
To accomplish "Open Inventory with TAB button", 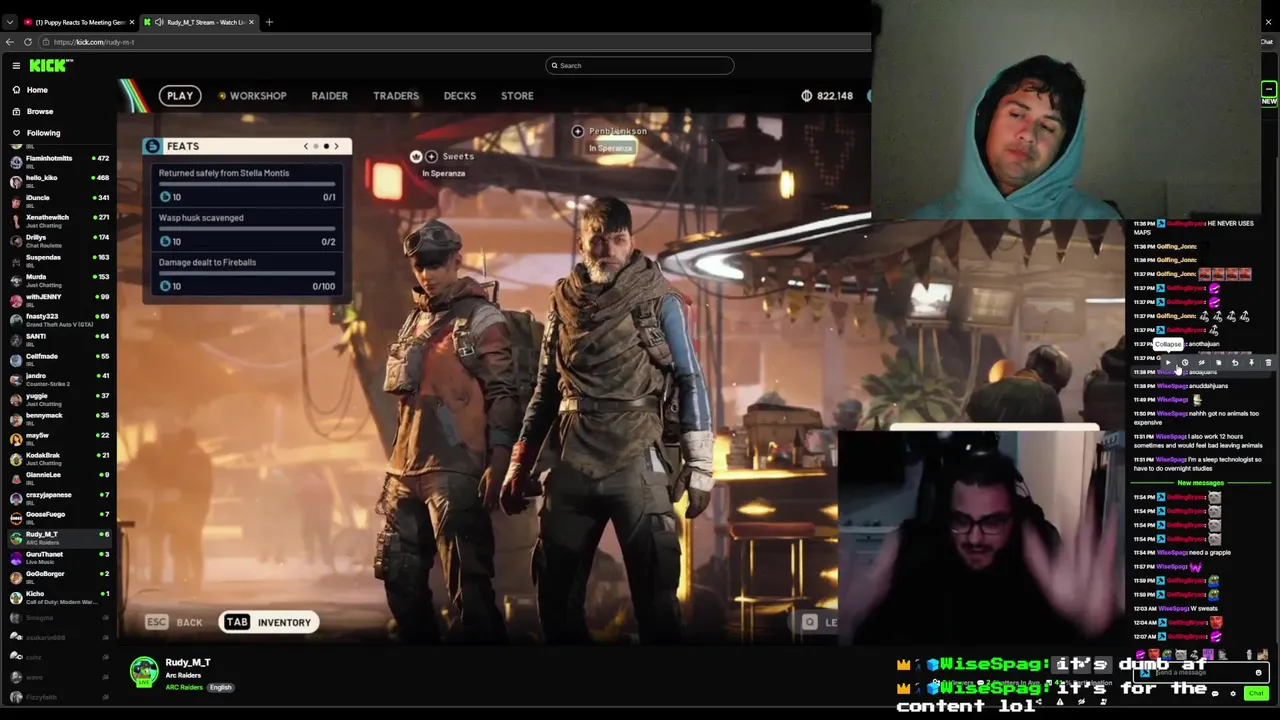I will 268,622.
